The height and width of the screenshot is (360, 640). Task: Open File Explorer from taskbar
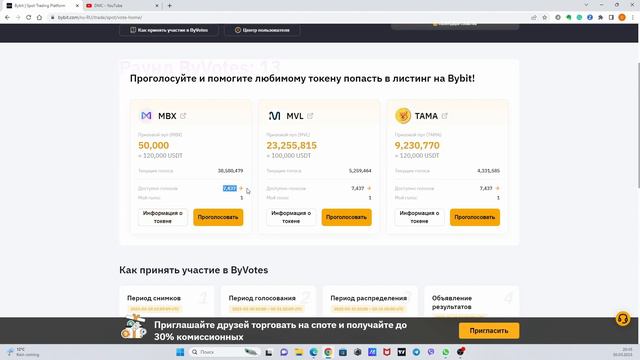coord(299,352)
